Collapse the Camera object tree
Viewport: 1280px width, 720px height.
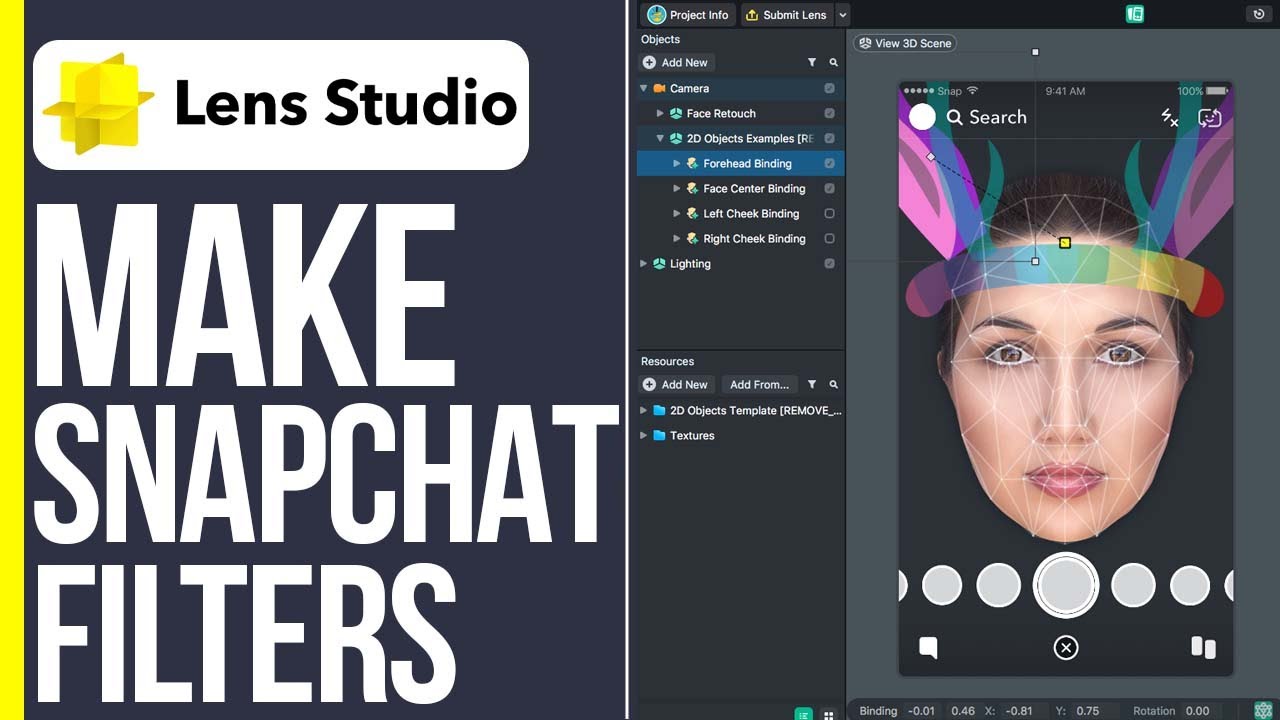pyautogui.click(x=644, y=88)
